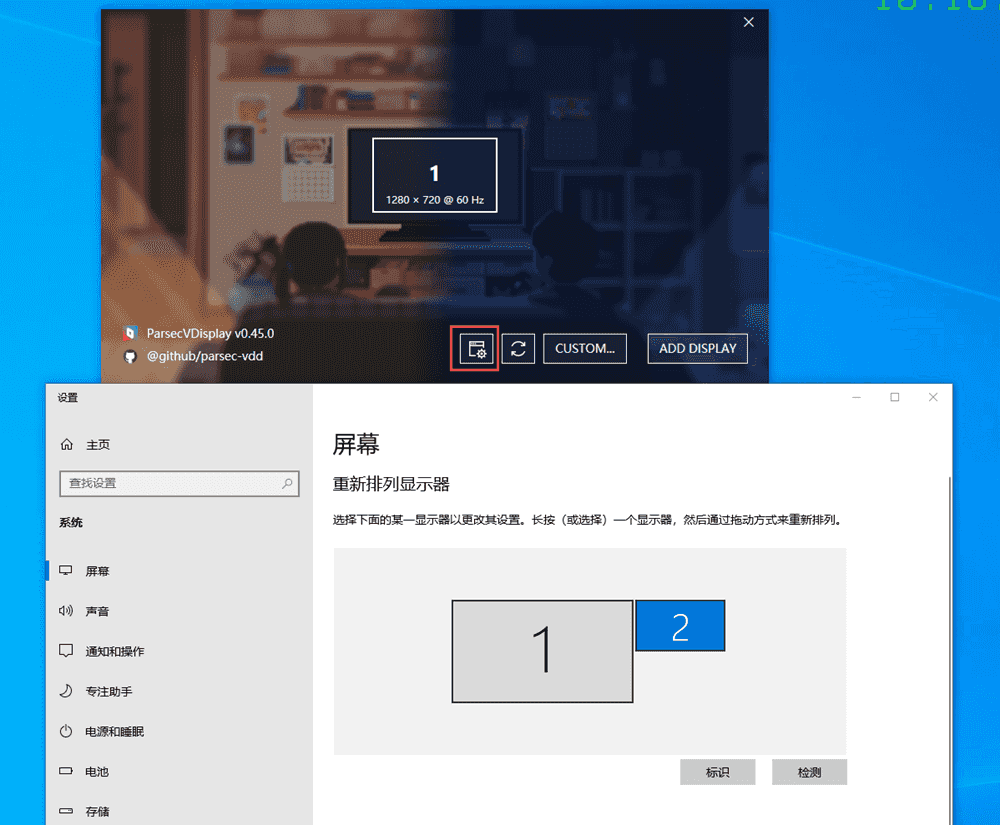
Task: Open 电源和睡眠 settings
Action: click(114, 731)
